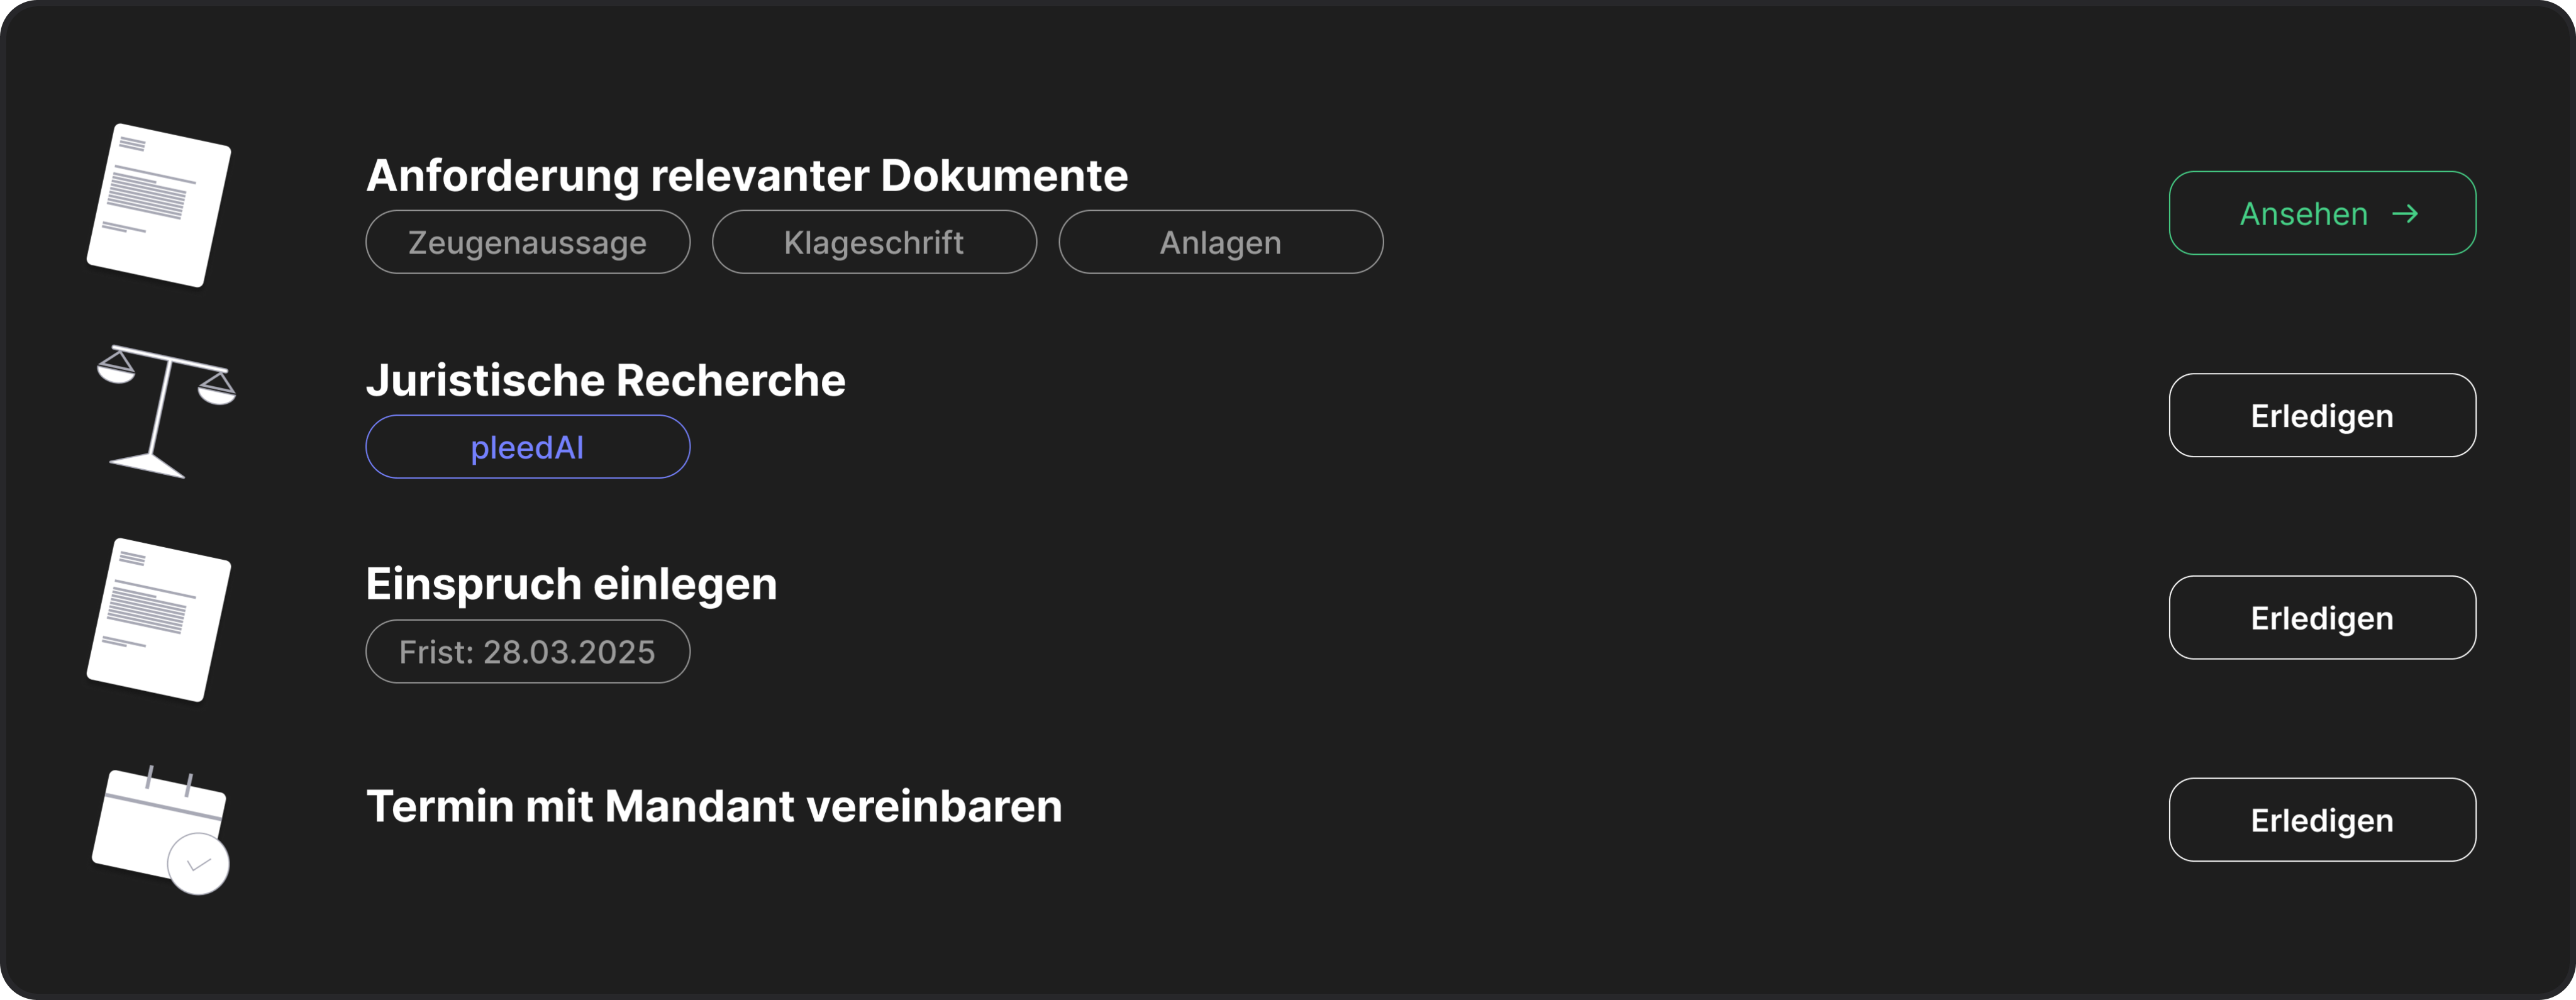This screenshot has width=2576, height=1000.
Task: Click the document icon beside Anforderung relevanter Dokumente
Action: click(160, 205)
